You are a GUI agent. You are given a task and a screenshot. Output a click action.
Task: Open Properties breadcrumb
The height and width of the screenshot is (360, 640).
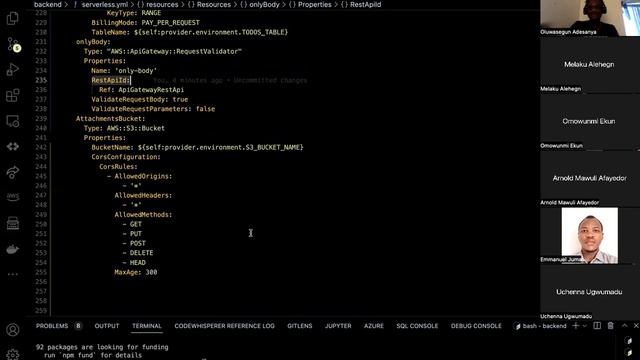click(310, 4)
